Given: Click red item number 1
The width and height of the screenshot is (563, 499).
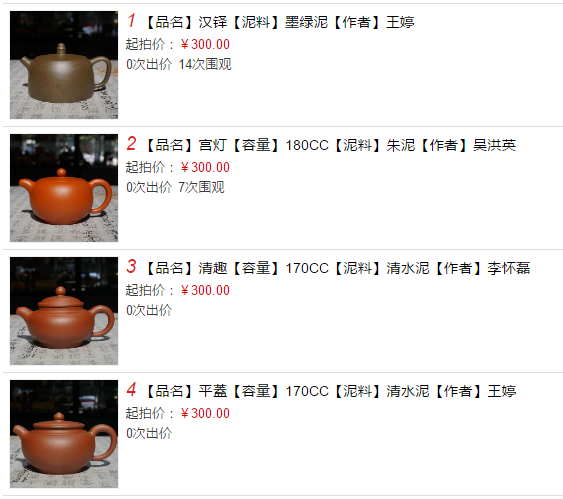Looking at the screenshot, I should tap(131, 20).
